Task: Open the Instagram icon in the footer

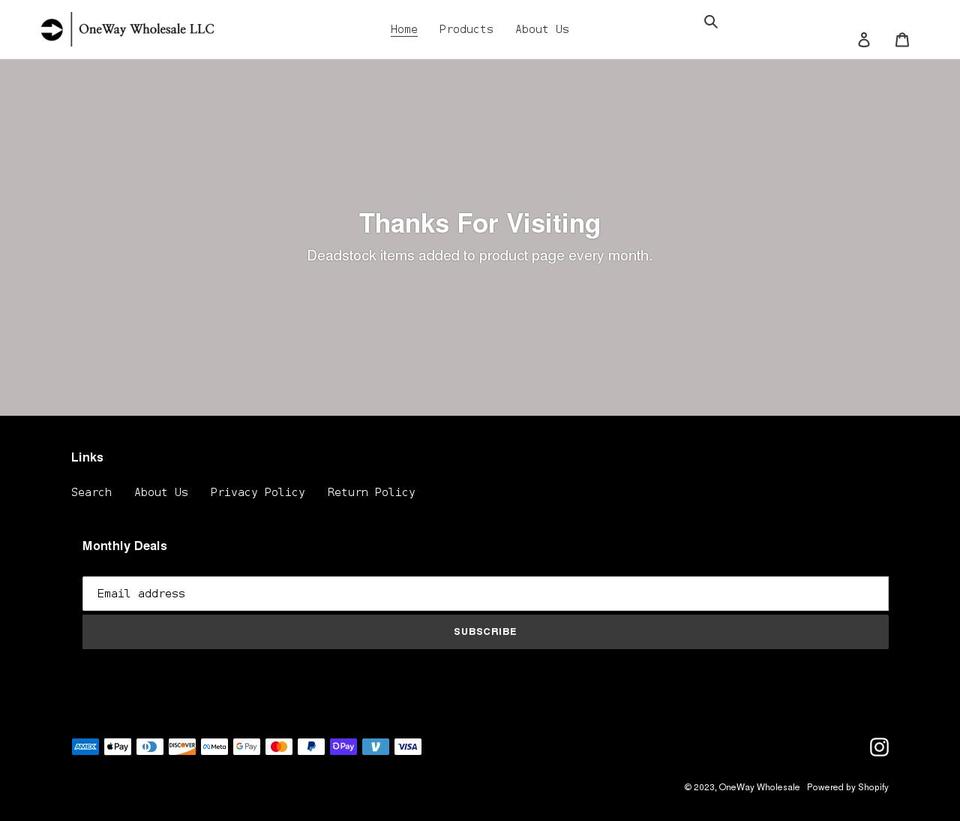Action: 879,746
